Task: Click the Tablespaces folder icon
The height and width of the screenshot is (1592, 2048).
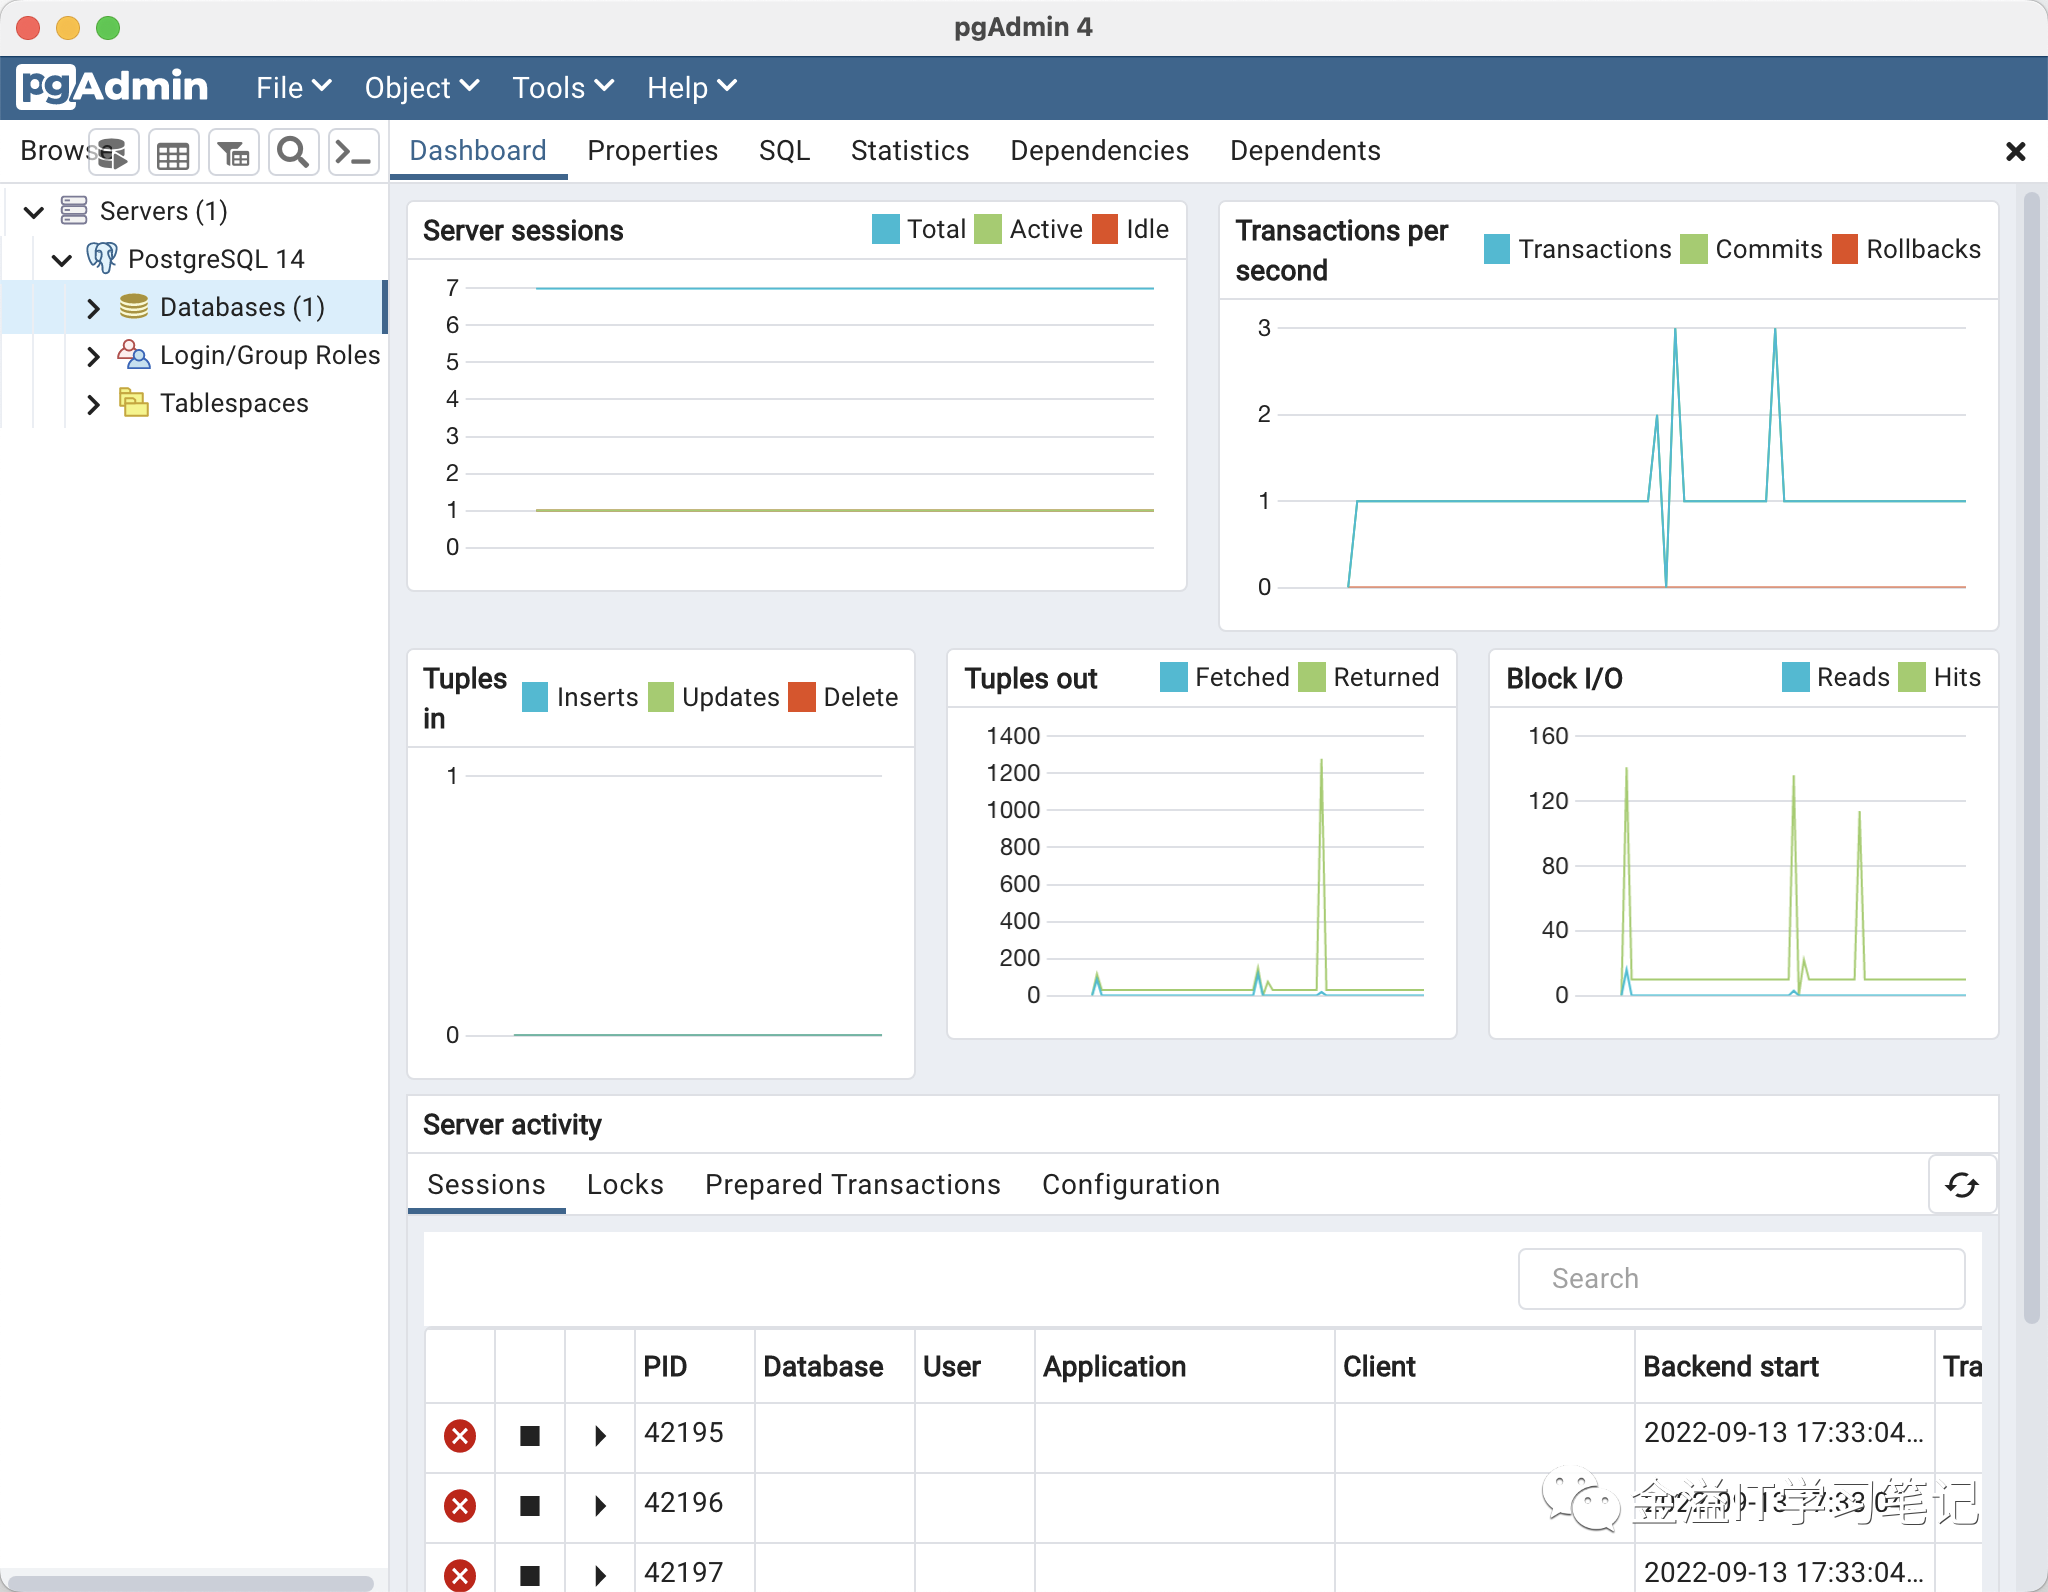Action: [x=133, y=402]
